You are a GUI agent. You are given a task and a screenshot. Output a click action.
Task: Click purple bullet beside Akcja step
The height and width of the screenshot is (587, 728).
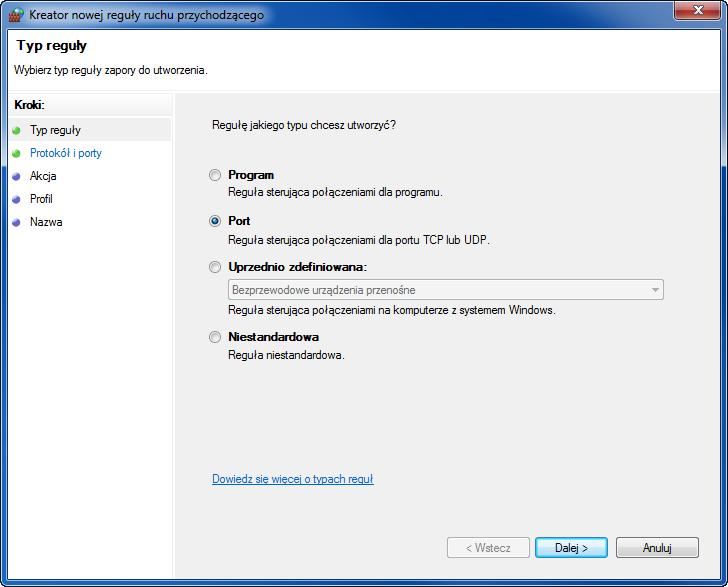[x=16, y=176]
